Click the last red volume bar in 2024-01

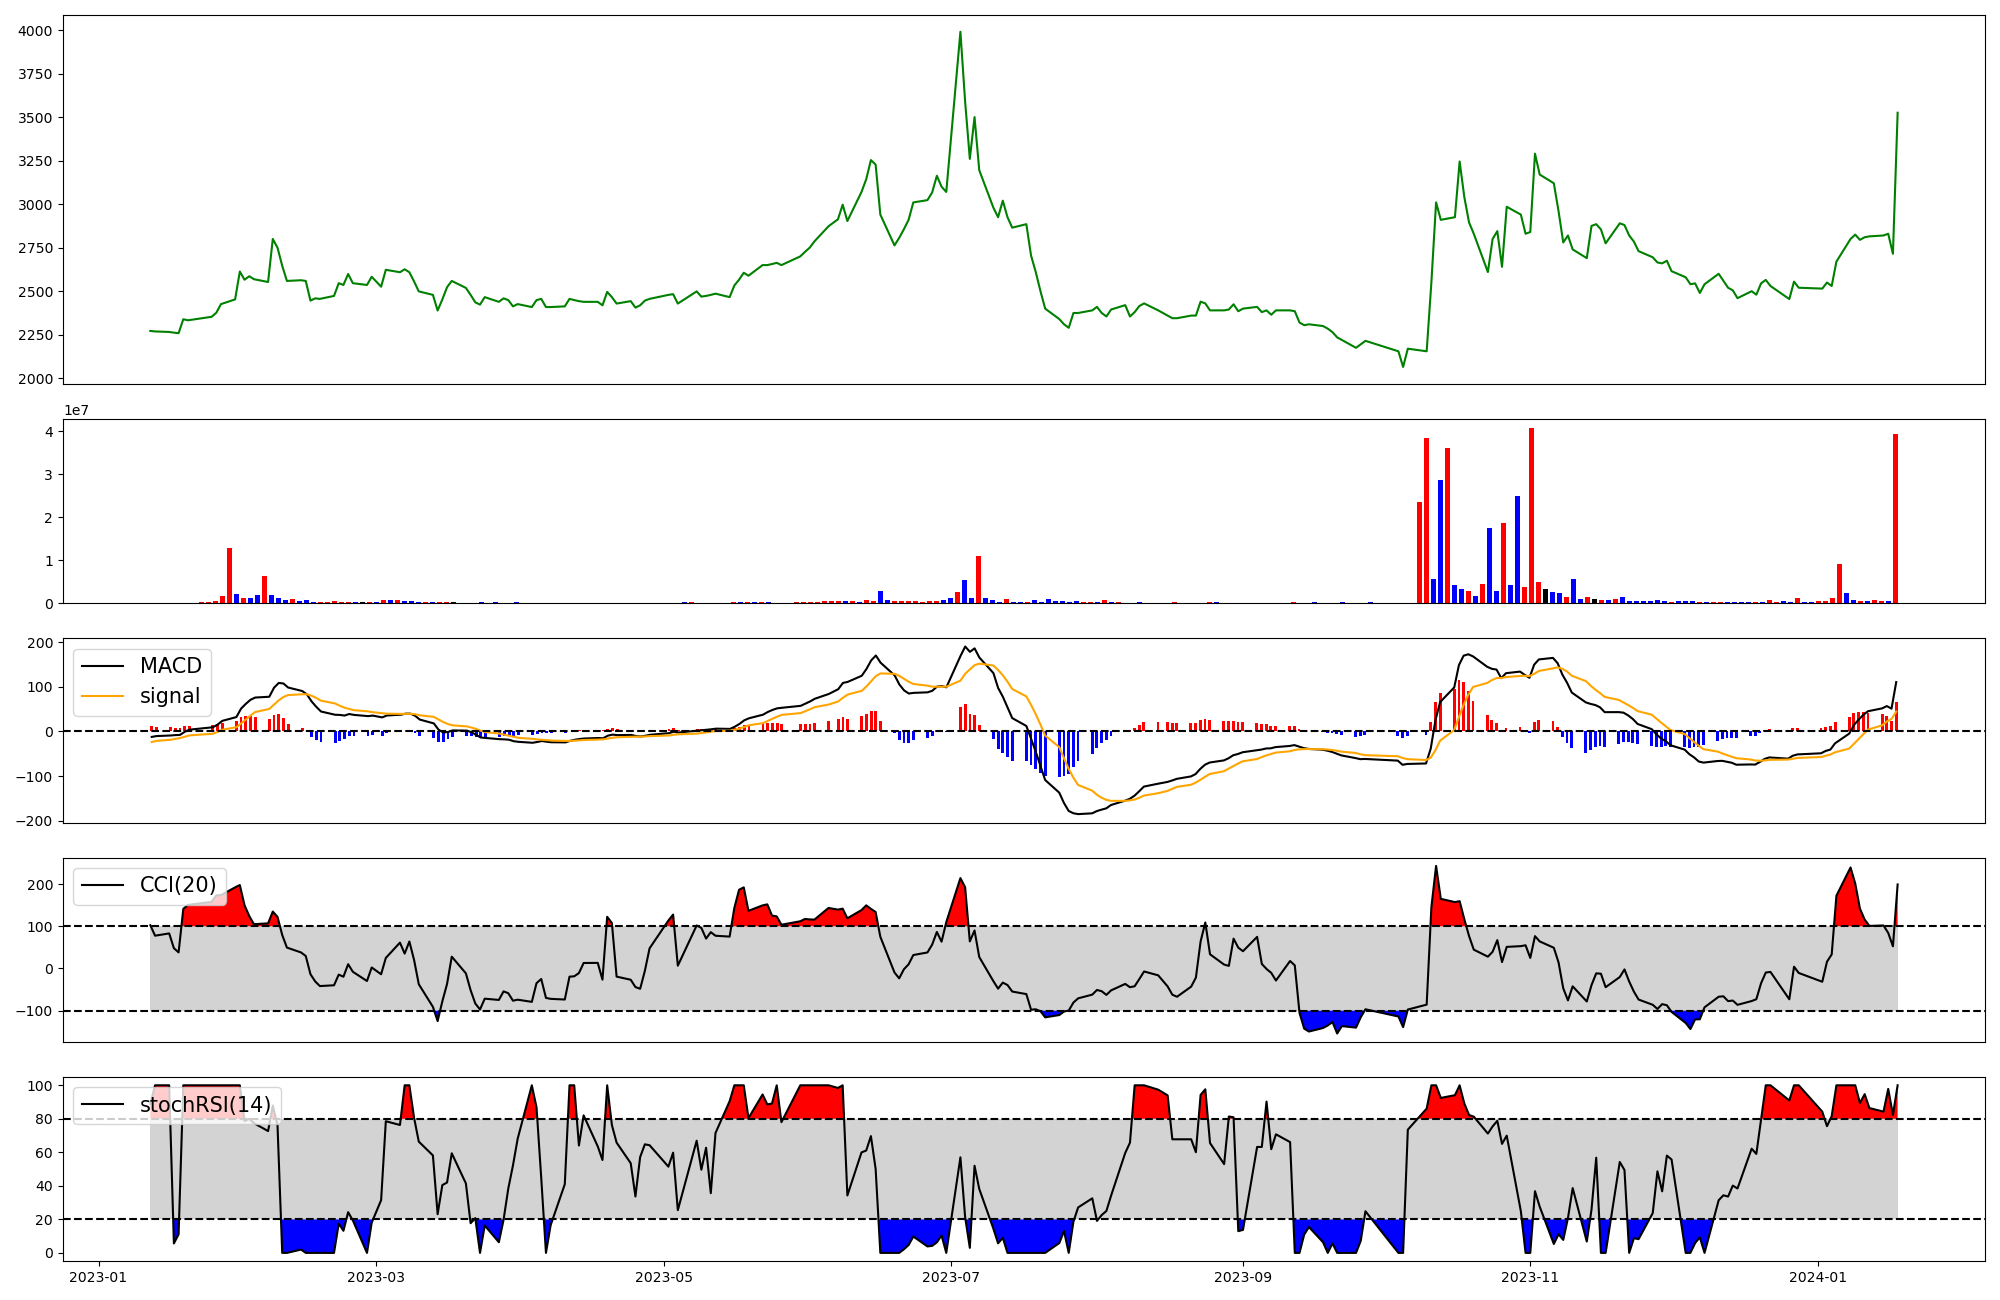tap(1895, 519)
